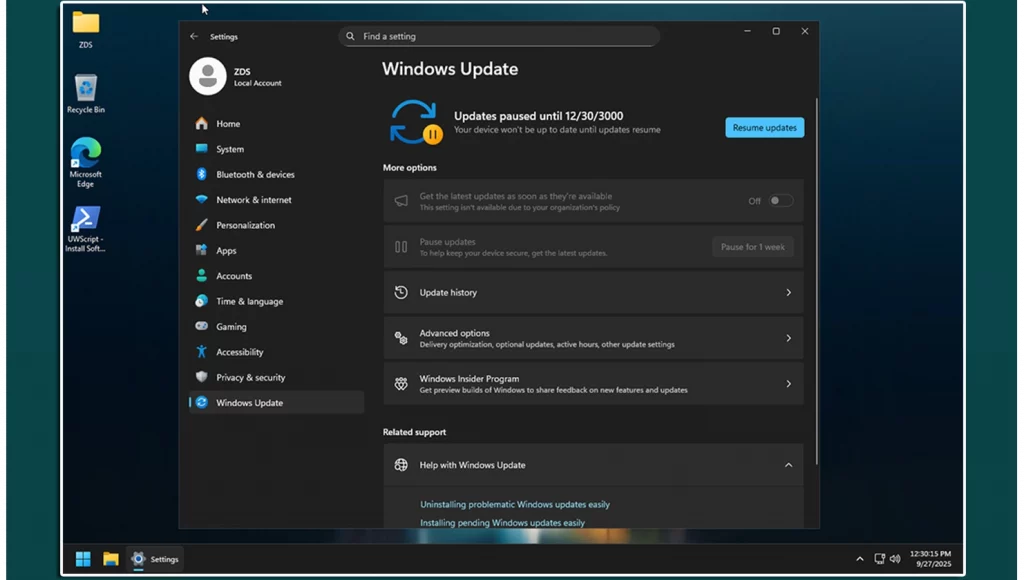Open Windows Insider Program settings
The image size is (1024, 580).
593,384
